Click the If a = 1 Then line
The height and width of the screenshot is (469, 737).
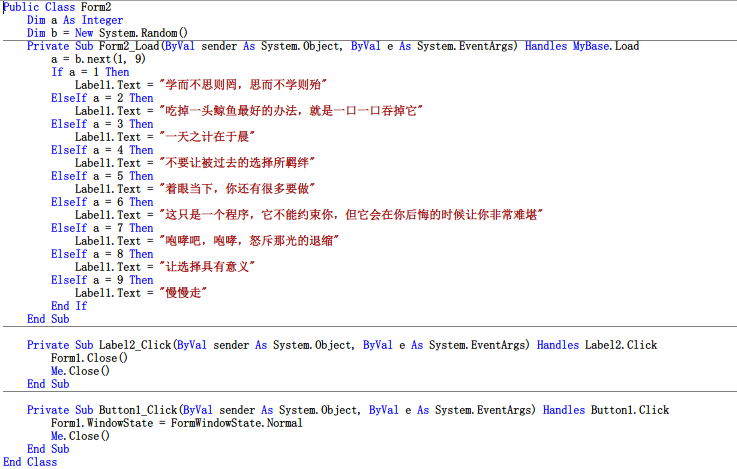point(90,72)
